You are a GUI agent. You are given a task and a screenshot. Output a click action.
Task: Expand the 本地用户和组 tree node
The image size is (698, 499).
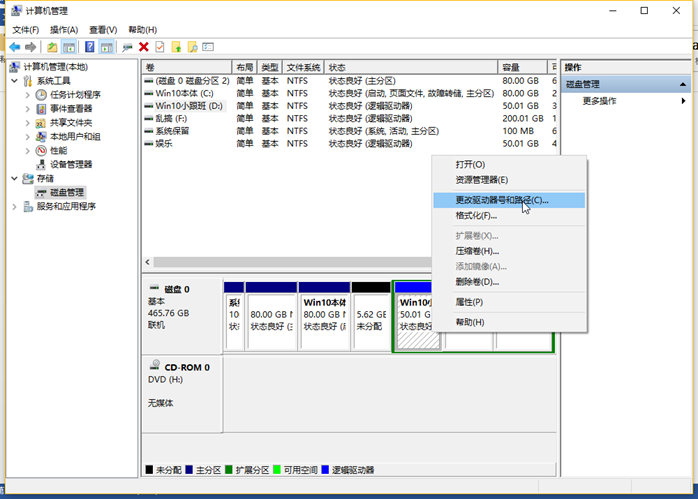point(27,137)
